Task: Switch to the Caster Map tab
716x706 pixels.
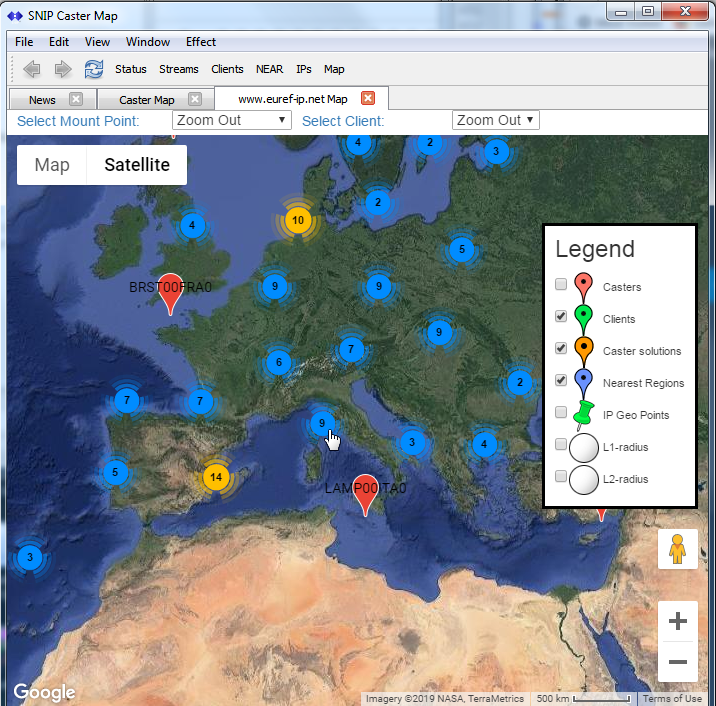Action: (147, 100)
